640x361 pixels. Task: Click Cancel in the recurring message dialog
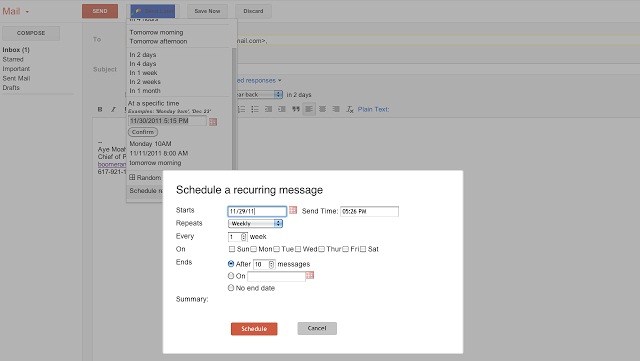317,328
